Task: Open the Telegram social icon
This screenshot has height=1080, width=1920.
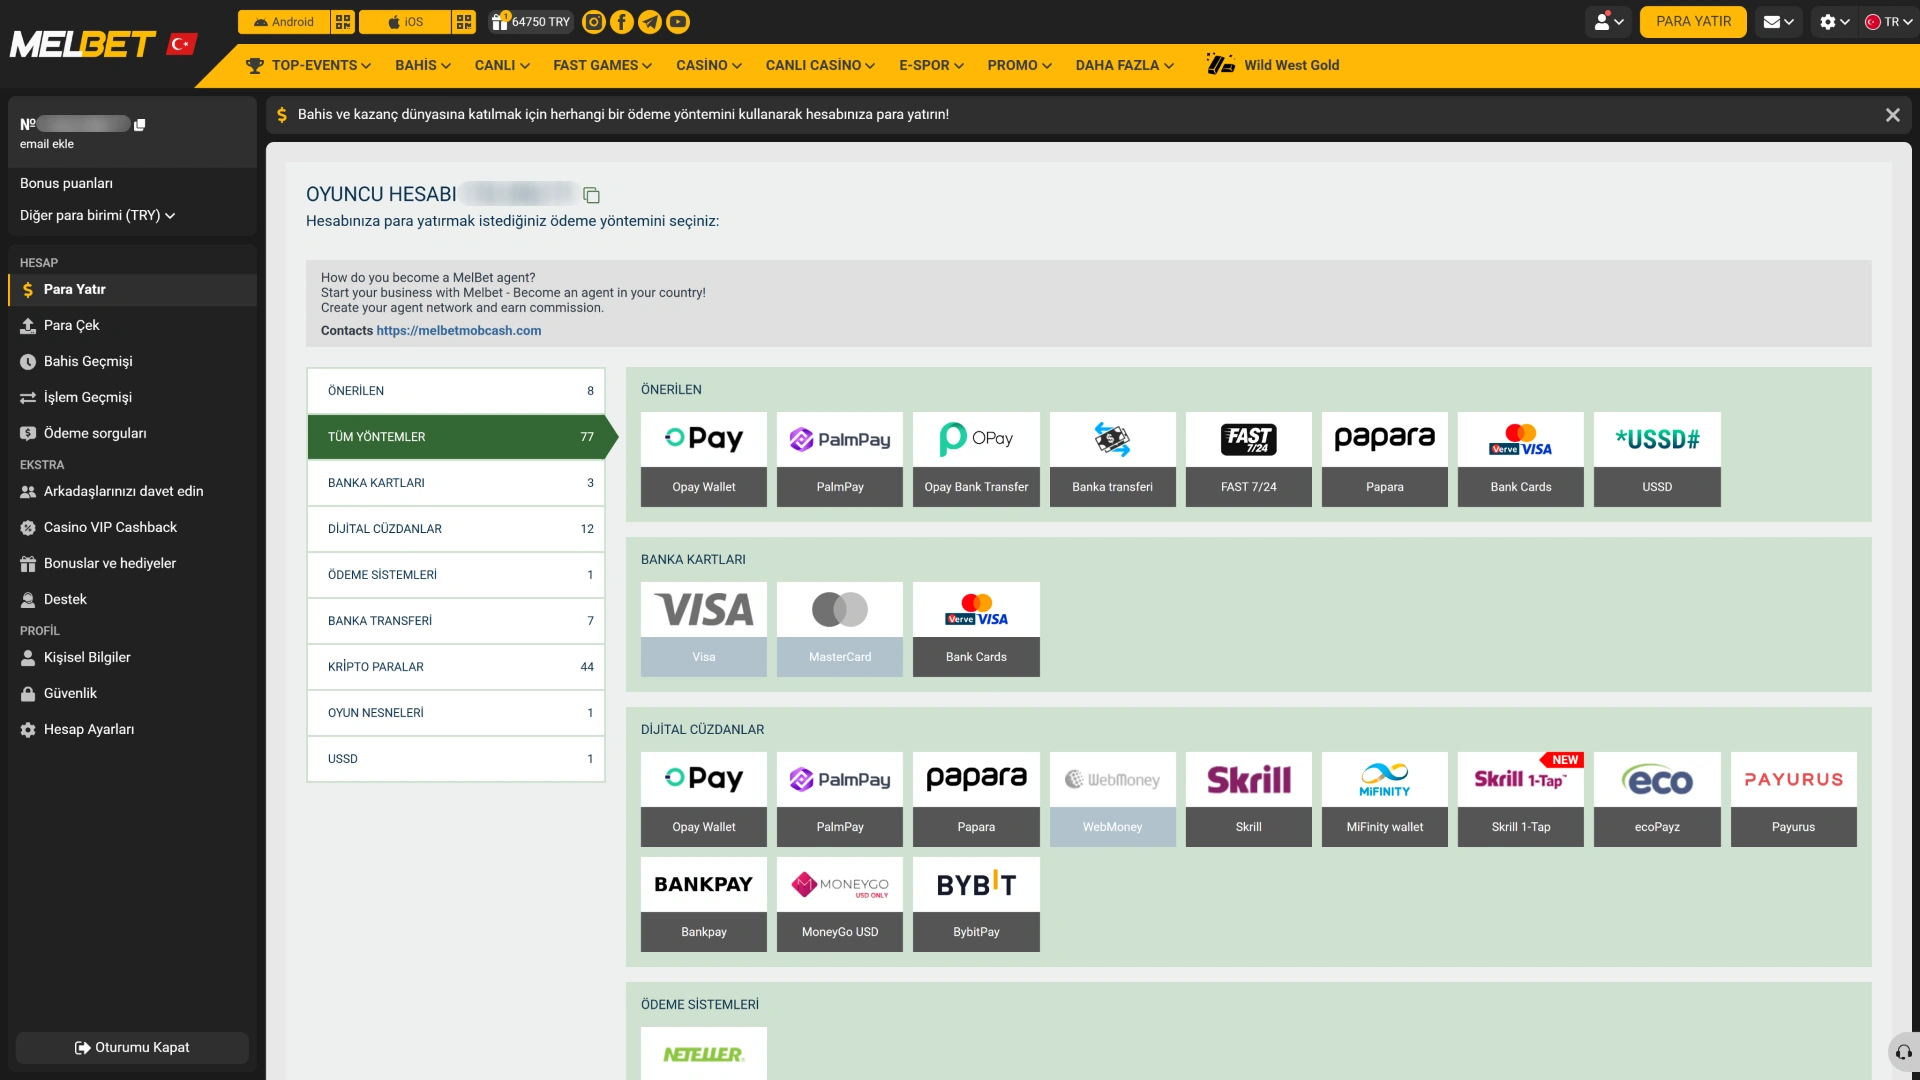Action: [650, 22]
